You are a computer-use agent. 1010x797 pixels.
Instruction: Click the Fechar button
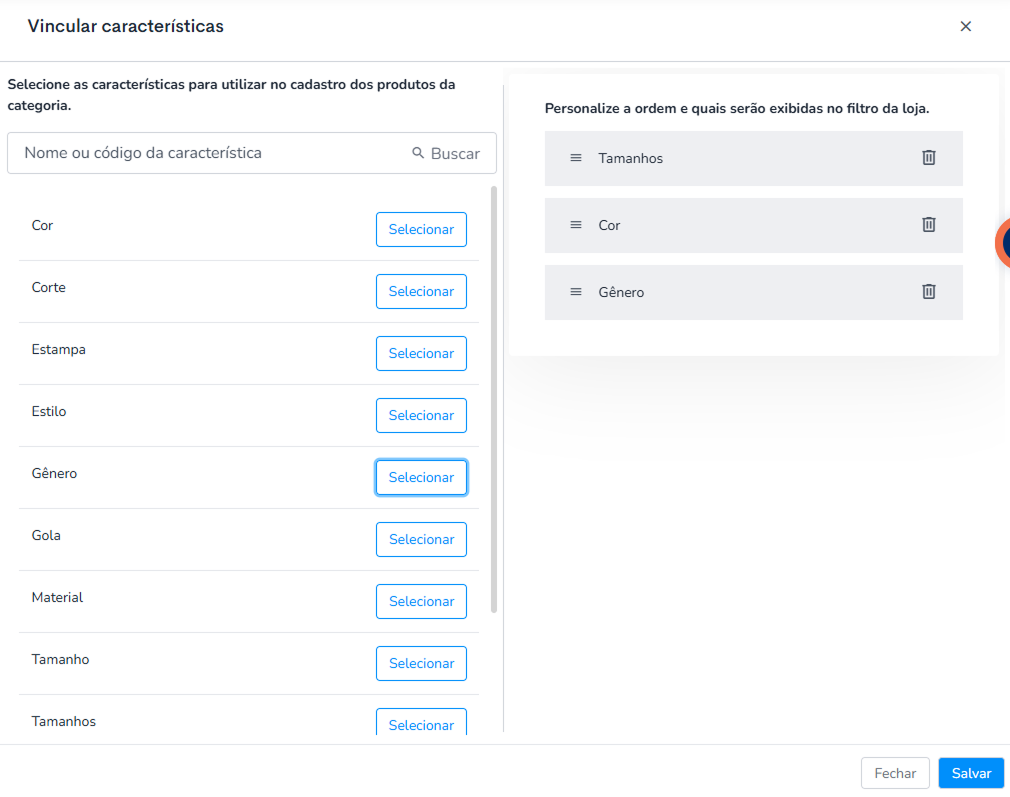[895, 773]
